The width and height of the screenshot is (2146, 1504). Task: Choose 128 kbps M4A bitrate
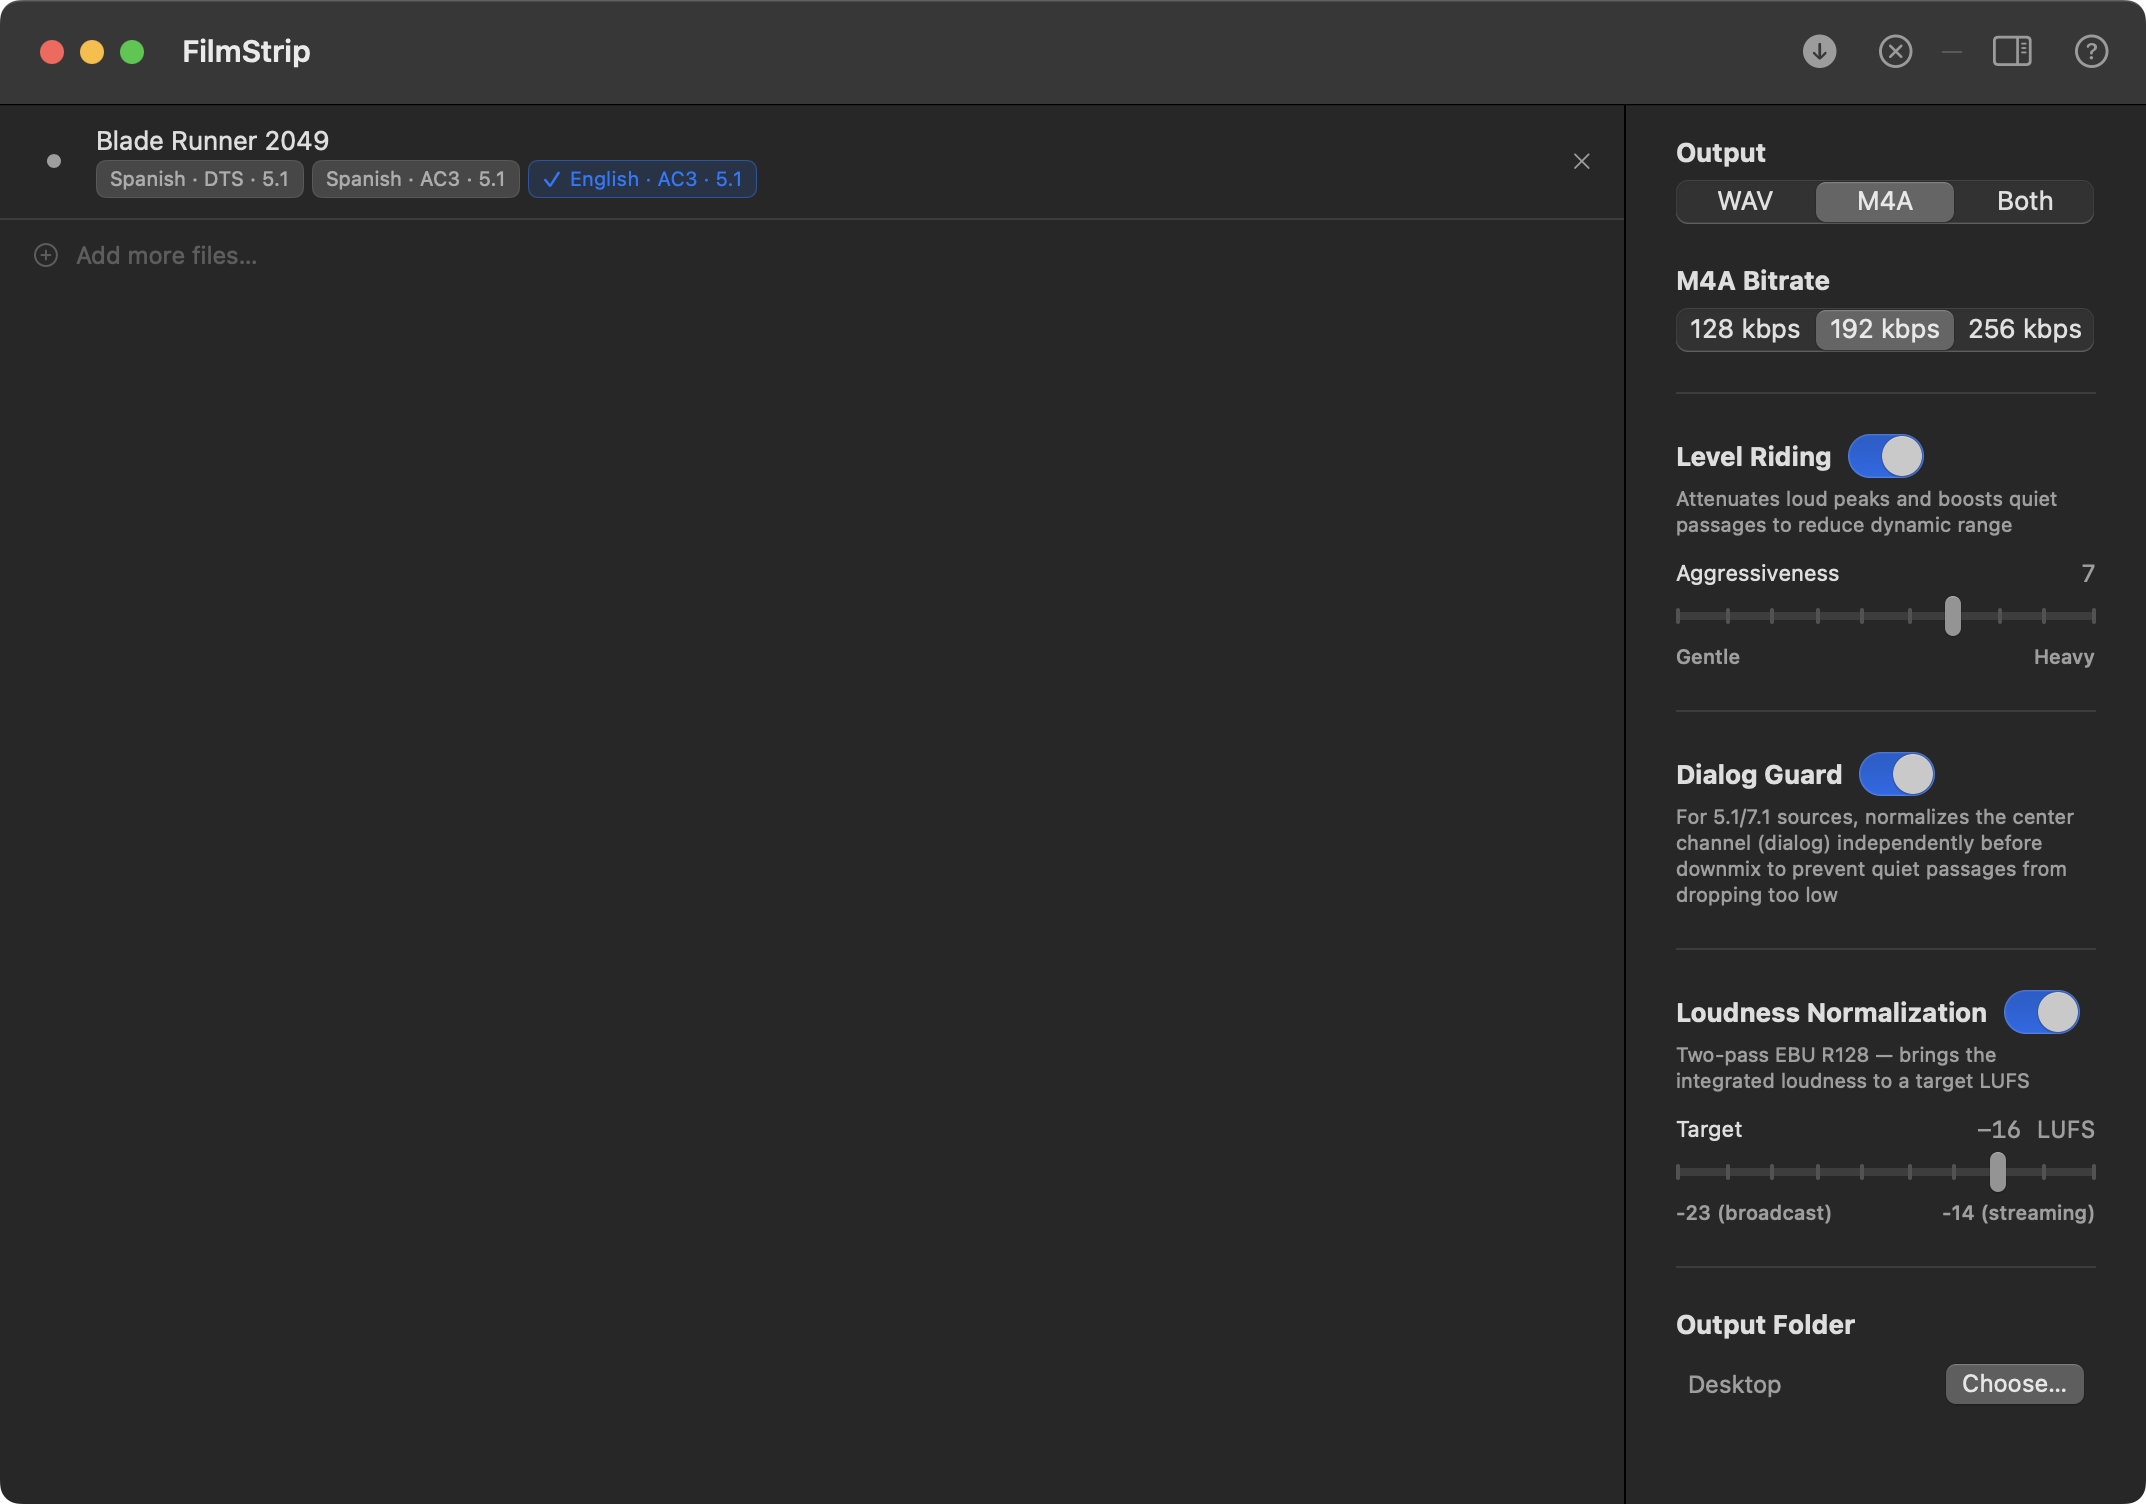pos(1744,329)
